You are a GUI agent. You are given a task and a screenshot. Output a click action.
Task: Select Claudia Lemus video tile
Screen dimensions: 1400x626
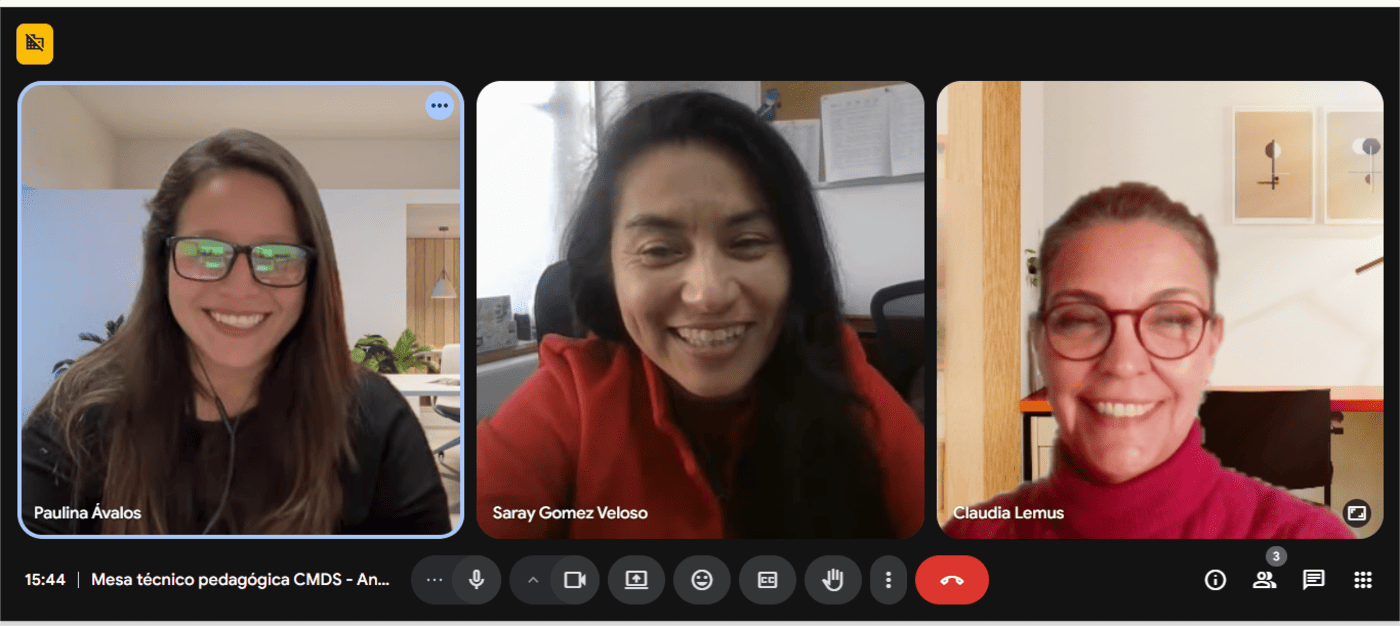[x=1160, y=310]
